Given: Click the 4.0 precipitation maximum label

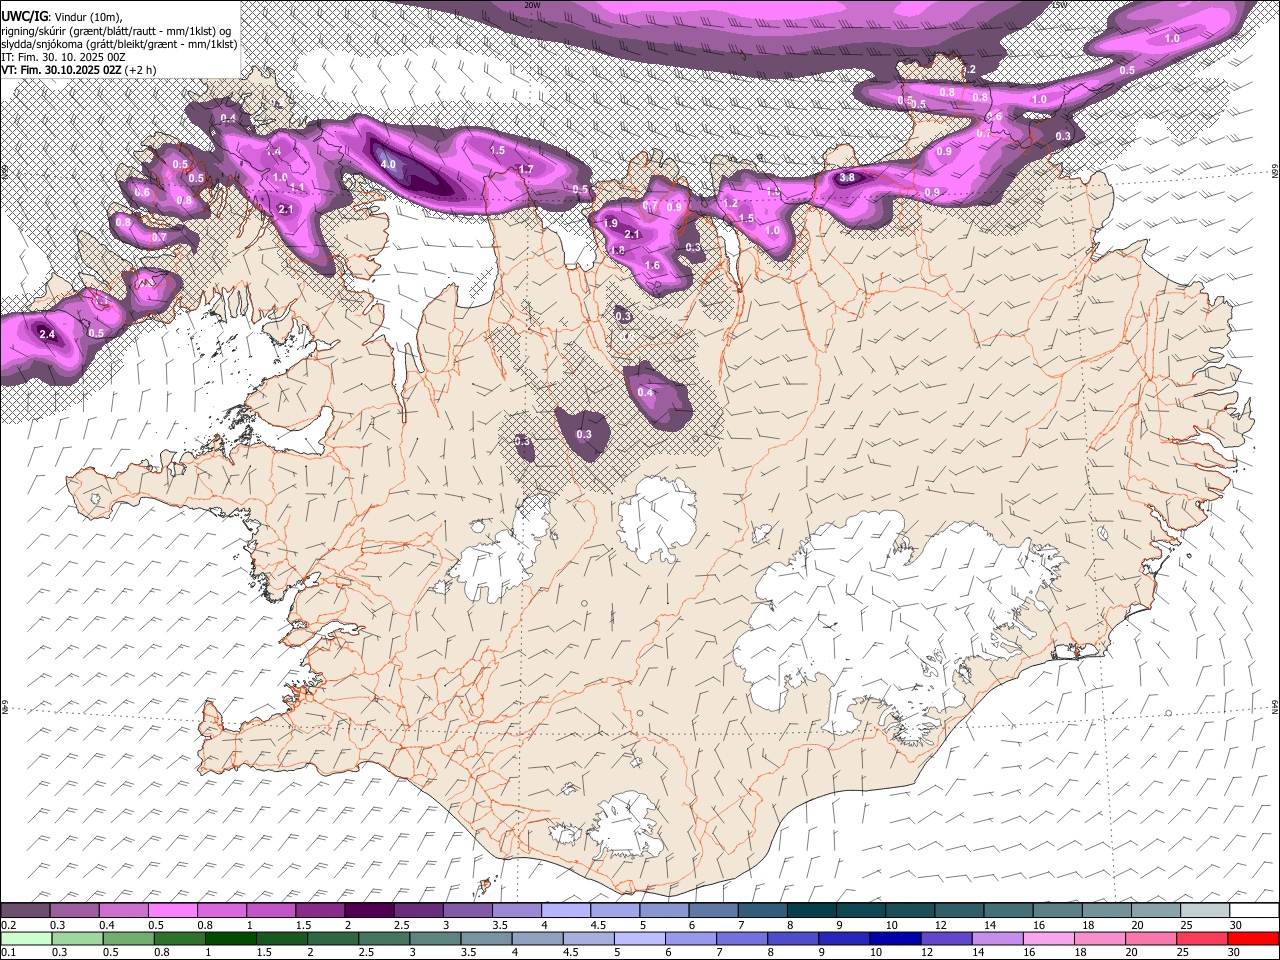Looking at the screenshot, I should (389, 164).
